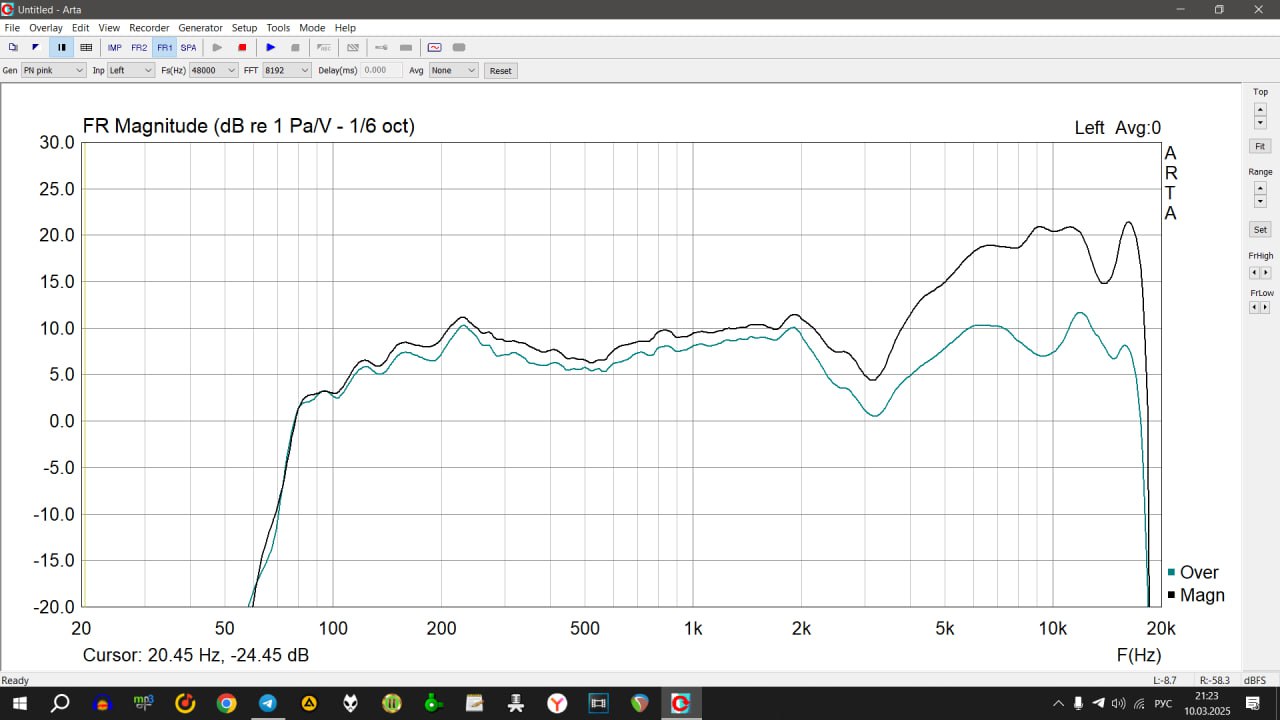Open the Help menu
The width and height of the screenshot is (1280, 720).
point(345,28)
